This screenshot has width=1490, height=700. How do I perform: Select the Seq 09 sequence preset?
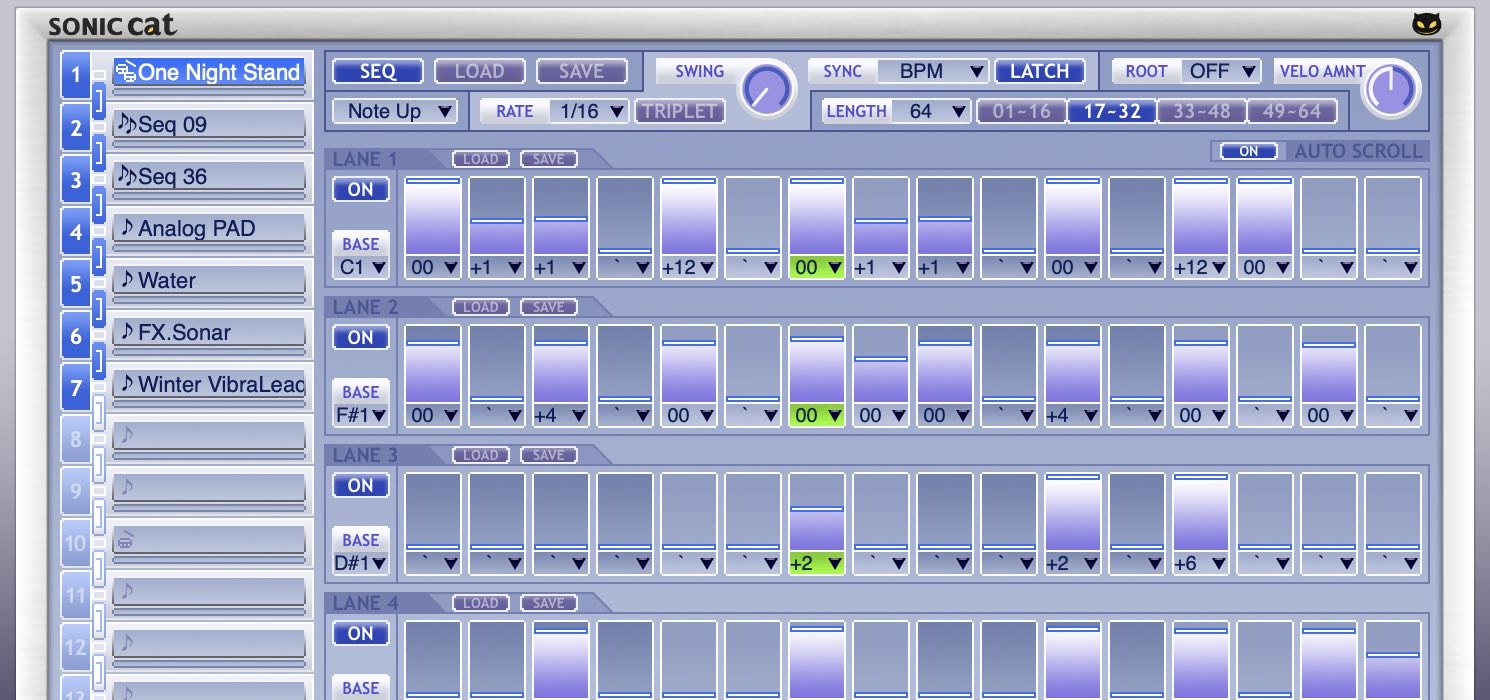pyautogui.click(x=209, y=125)
